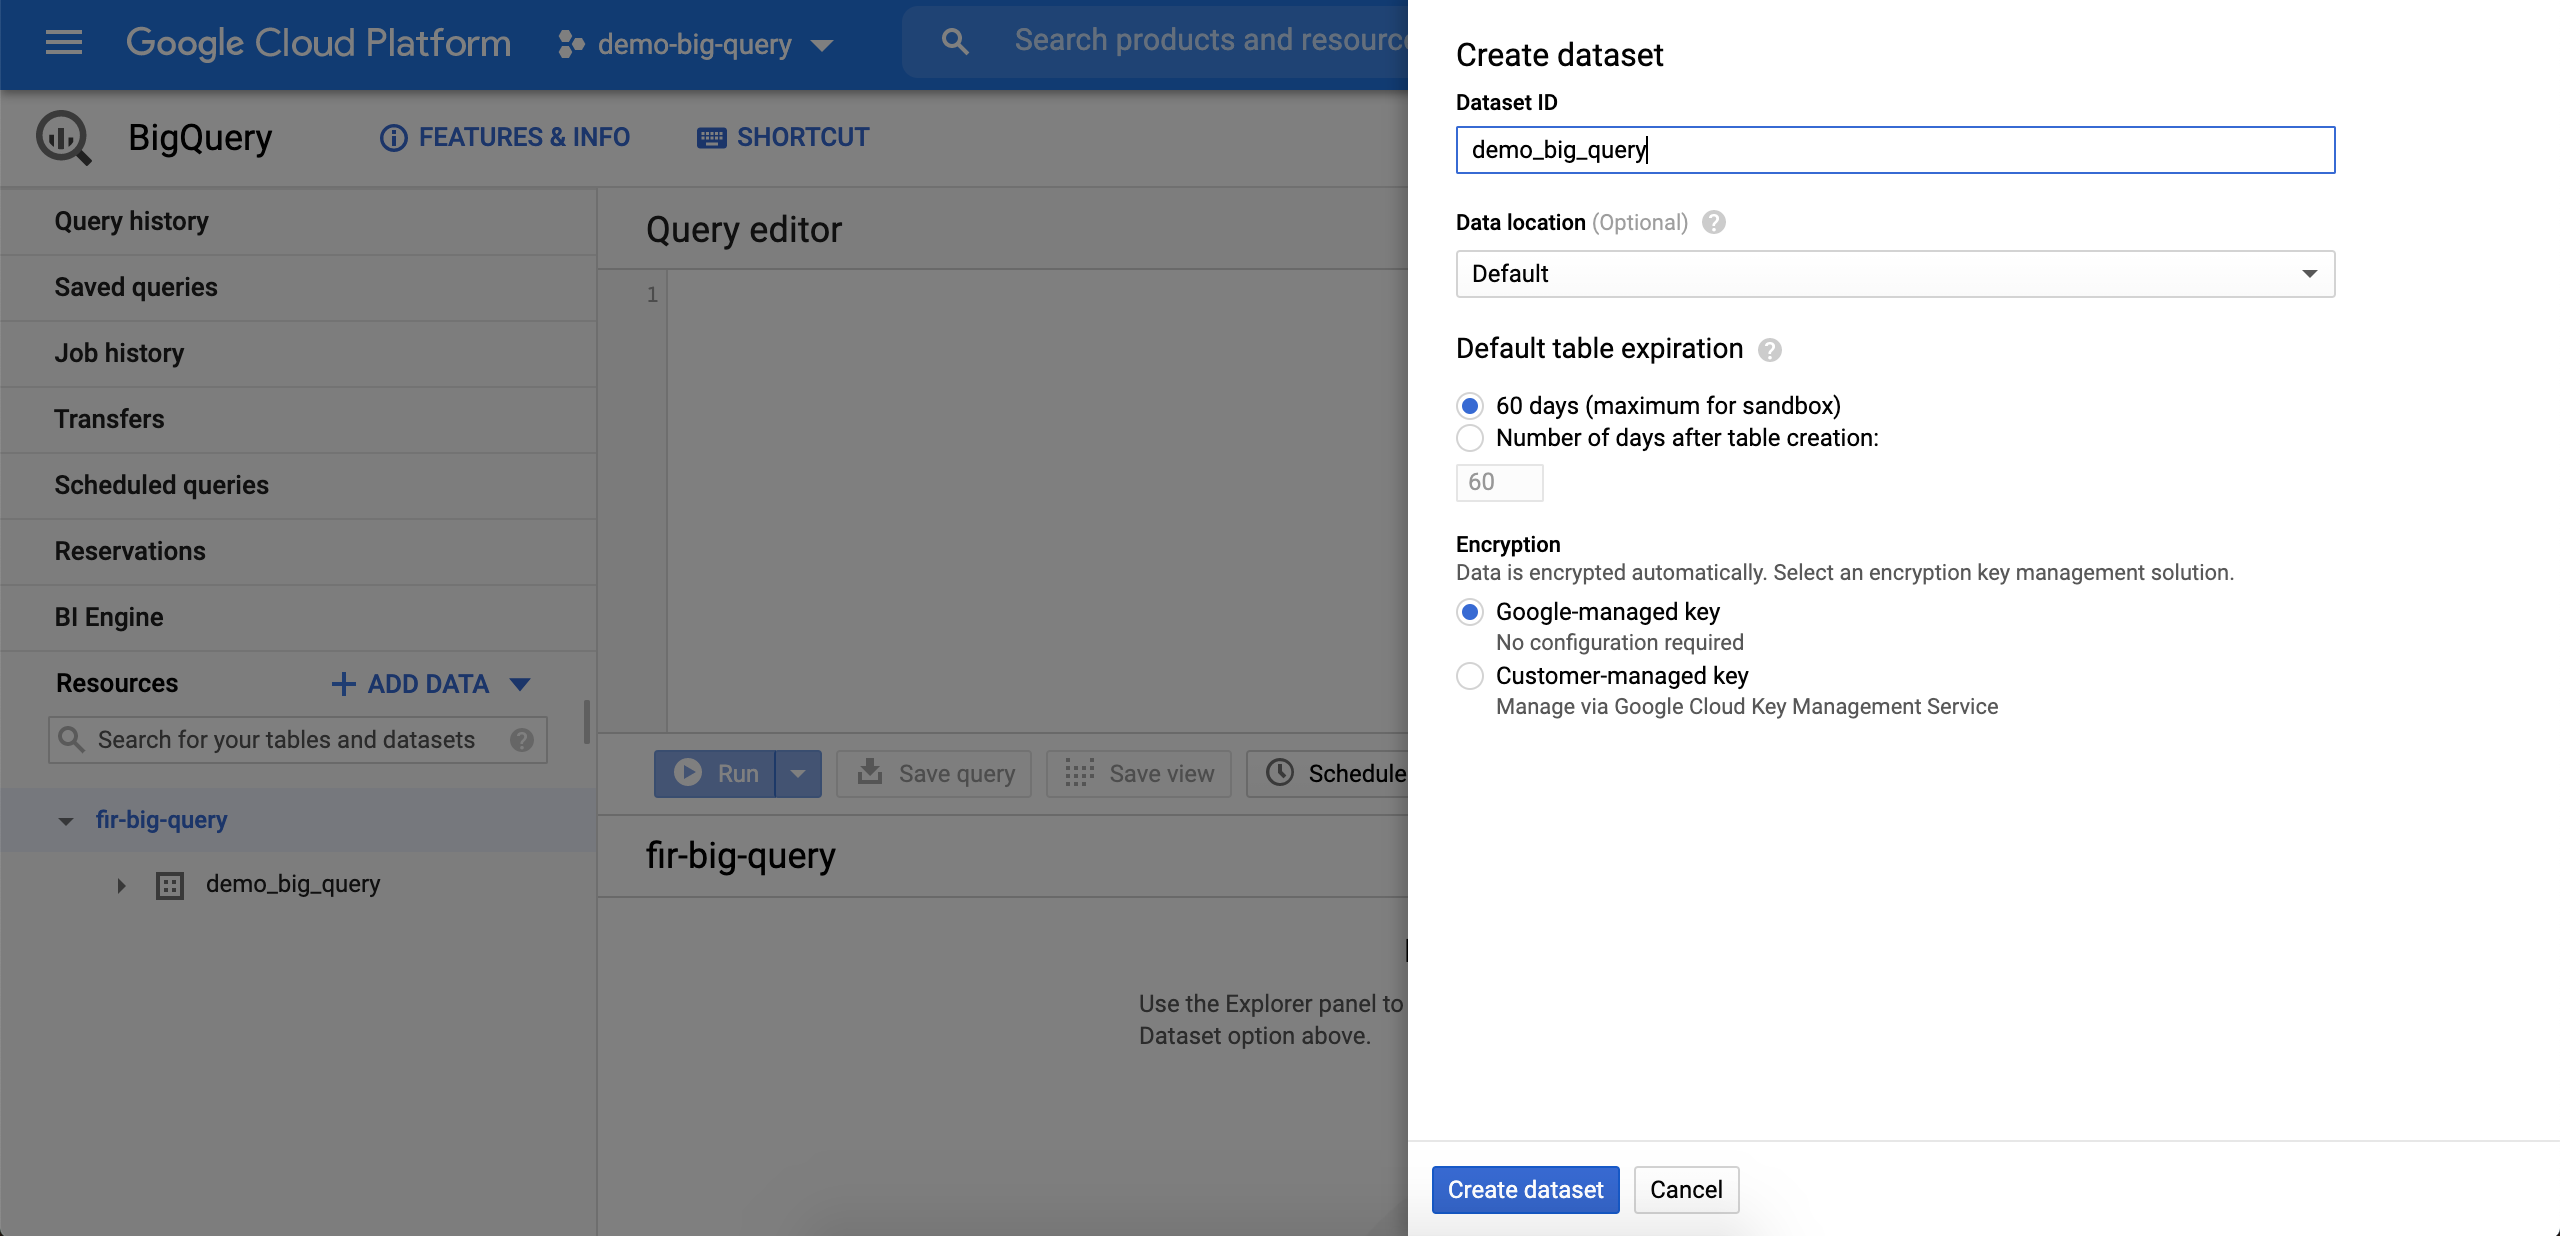Open the navigation hamburger menu
This screenshot has height=1236, width=2560.
62,42
